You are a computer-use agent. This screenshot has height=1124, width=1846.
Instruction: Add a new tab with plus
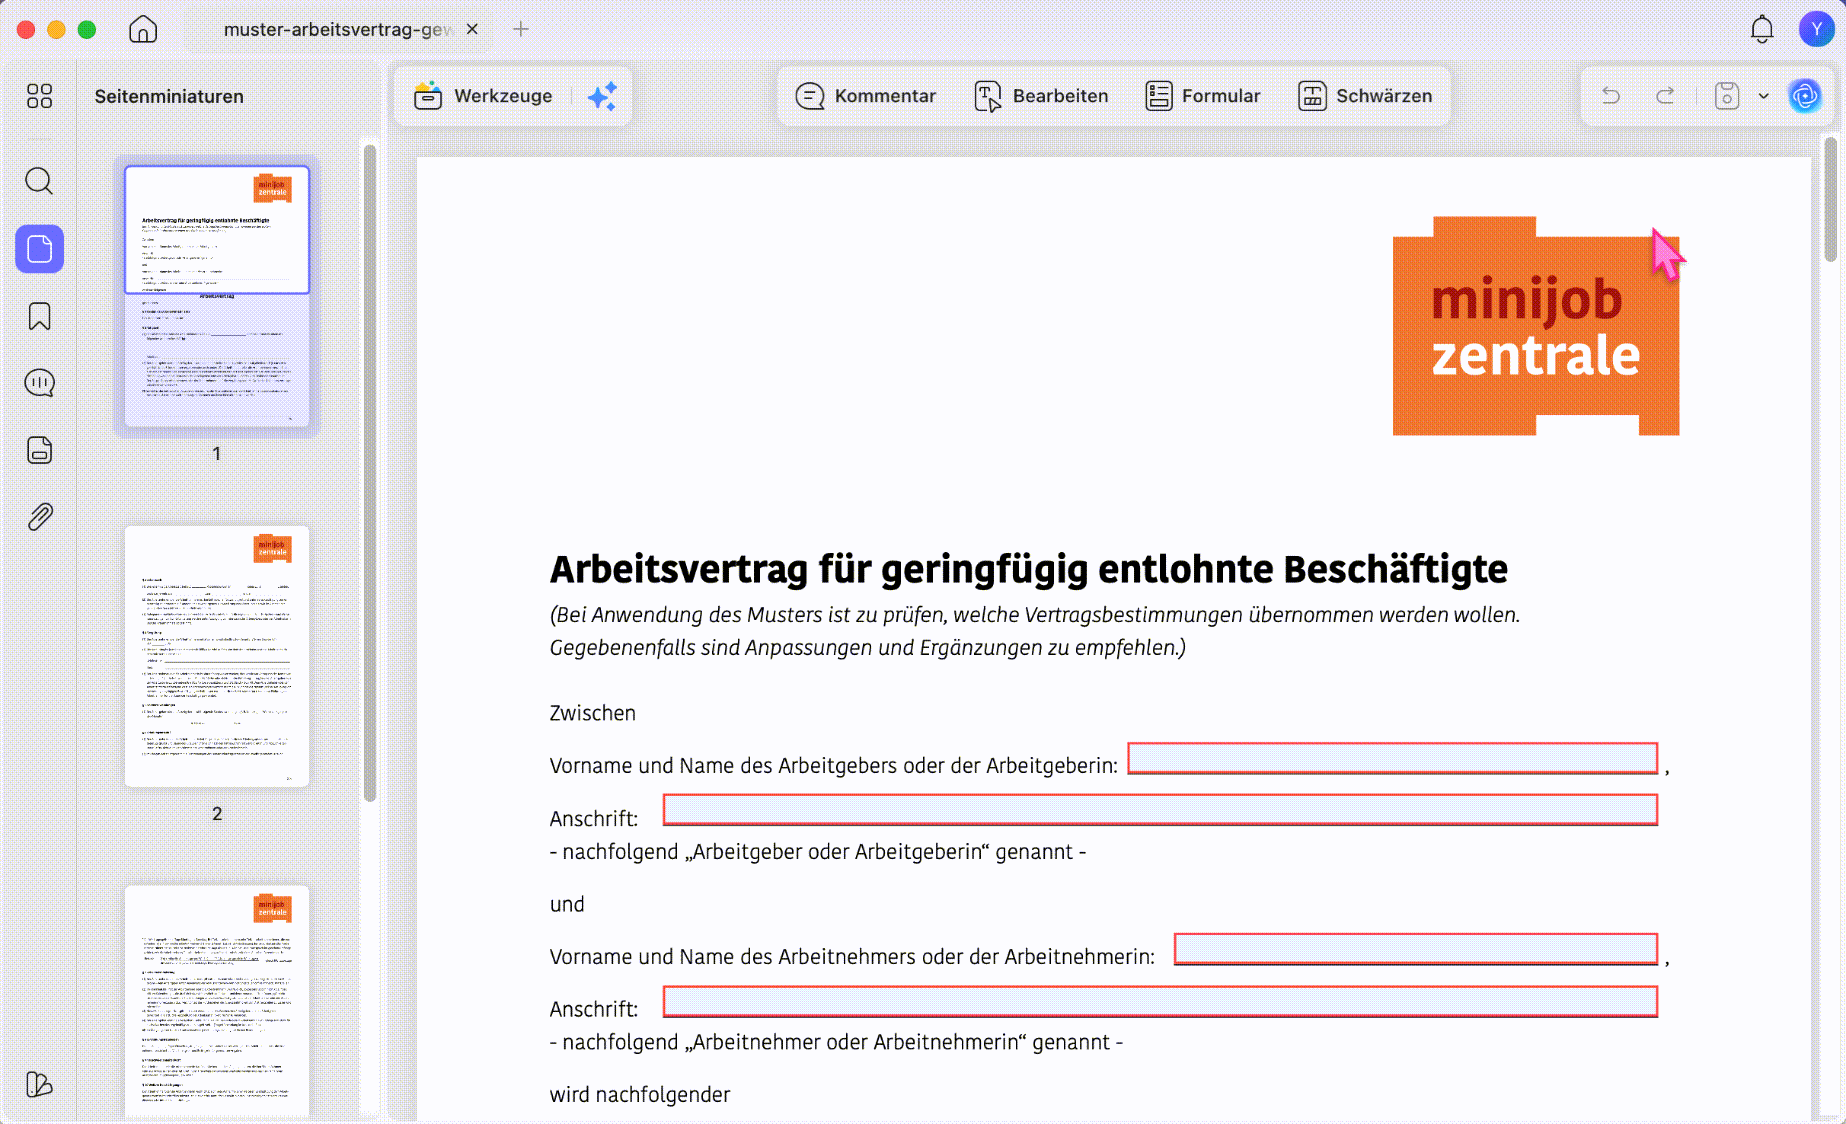coord(521,29)
